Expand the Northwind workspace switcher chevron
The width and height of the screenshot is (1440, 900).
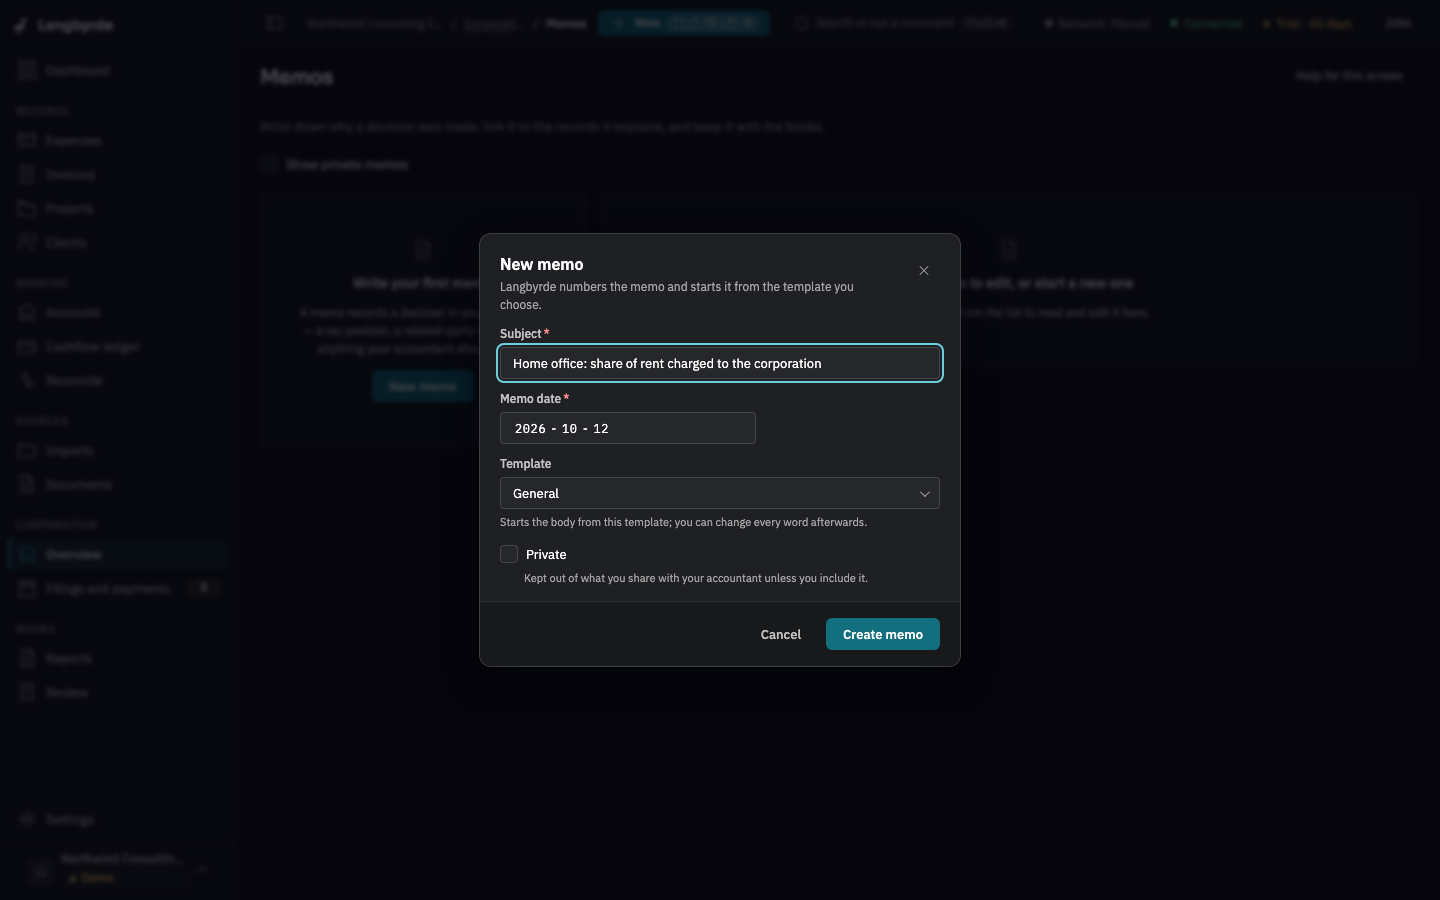(x=202, y=869)
